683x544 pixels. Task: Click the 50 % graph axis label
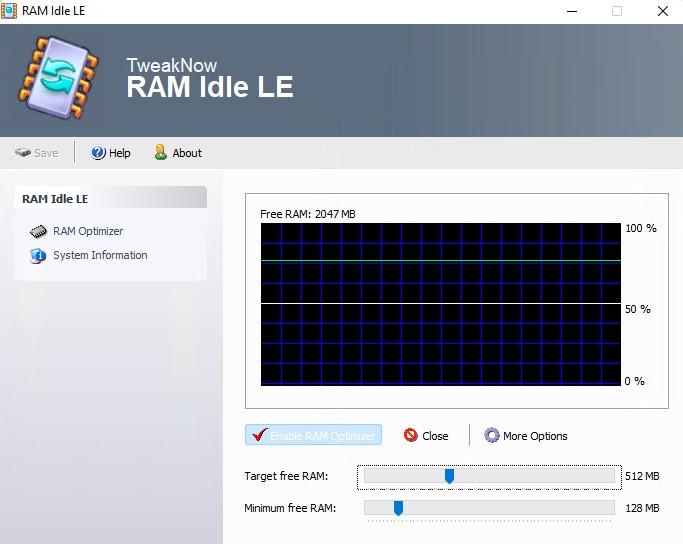tap(638, 309)
